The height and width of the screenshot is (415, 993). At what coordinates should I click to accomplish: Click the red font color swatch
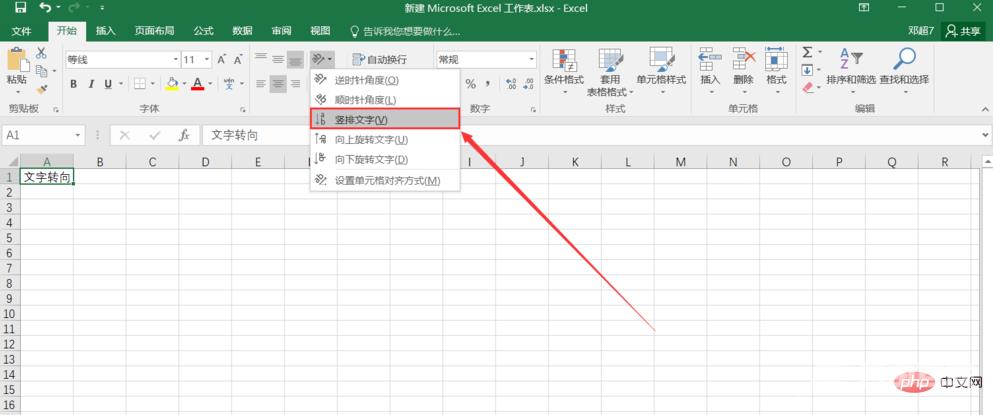[x=197, y=84]
